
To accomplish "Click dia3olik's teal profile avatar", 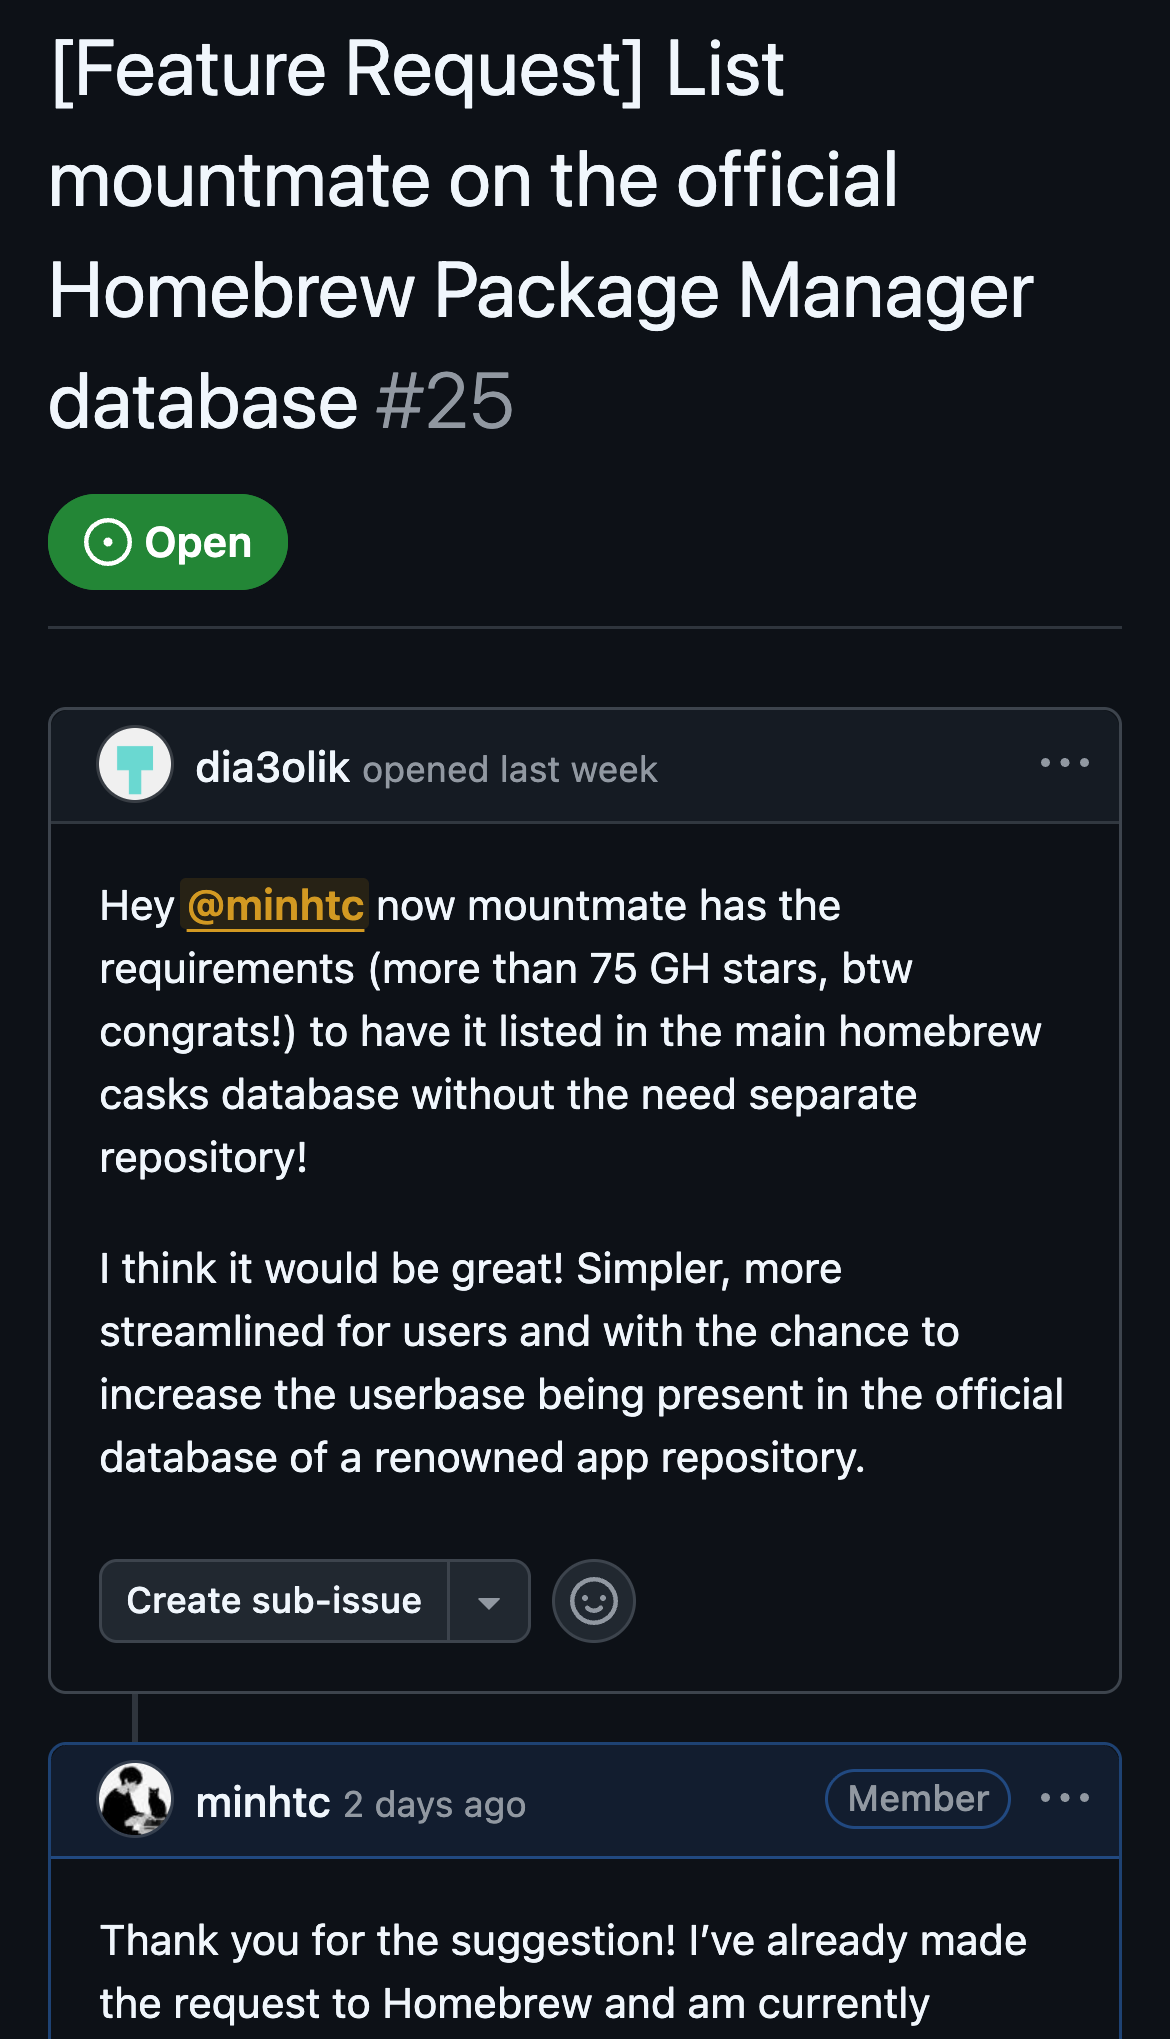I will tap(135, 765).
